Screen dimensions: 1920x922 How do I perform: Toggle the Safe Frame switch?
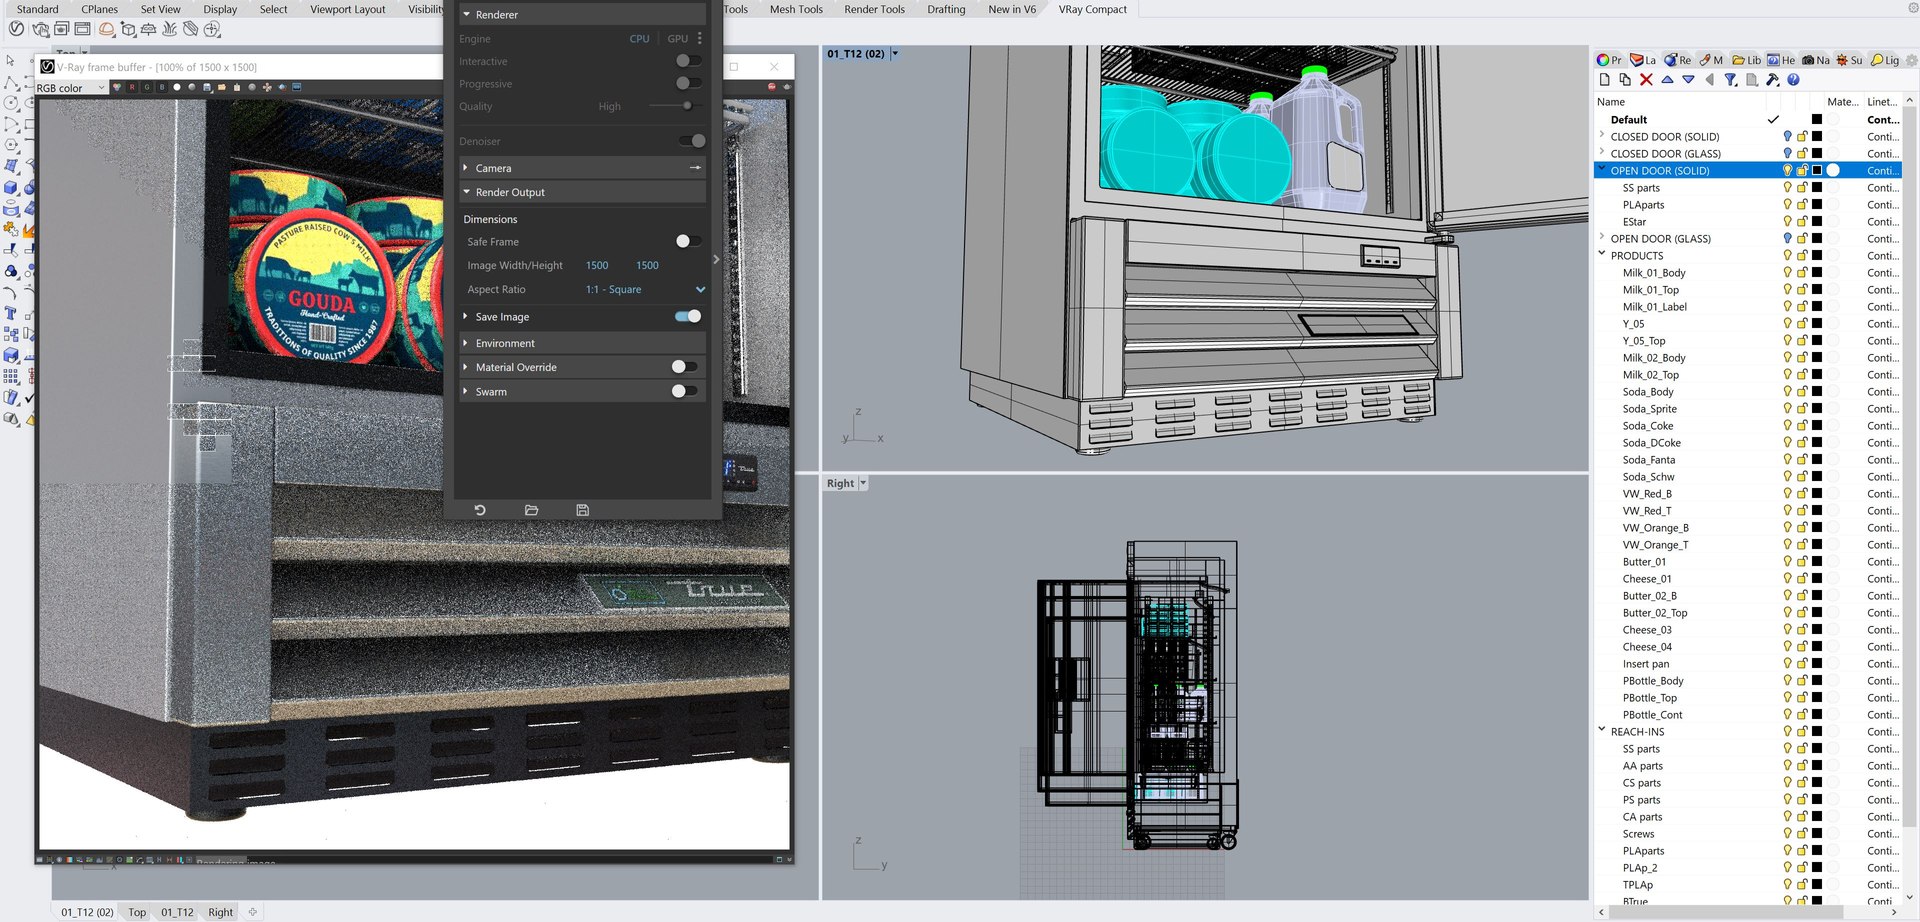pos(689,241)
